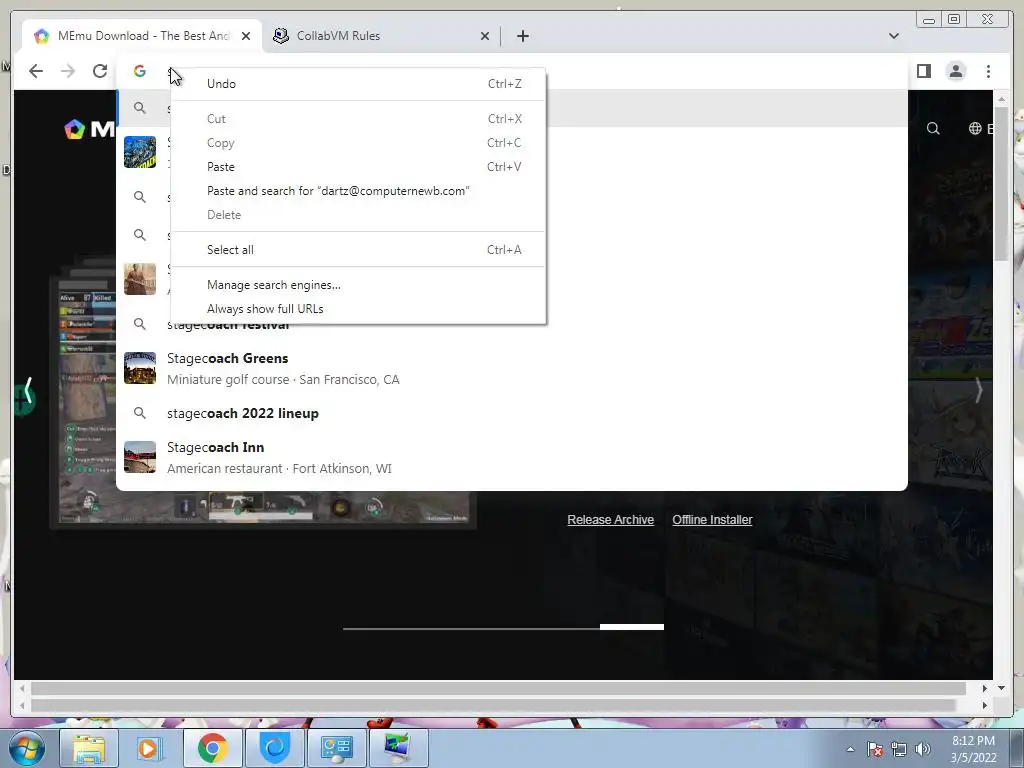The image size is (1024, 768).
Task: Open the Release Archive link
Action: (611, 520)
